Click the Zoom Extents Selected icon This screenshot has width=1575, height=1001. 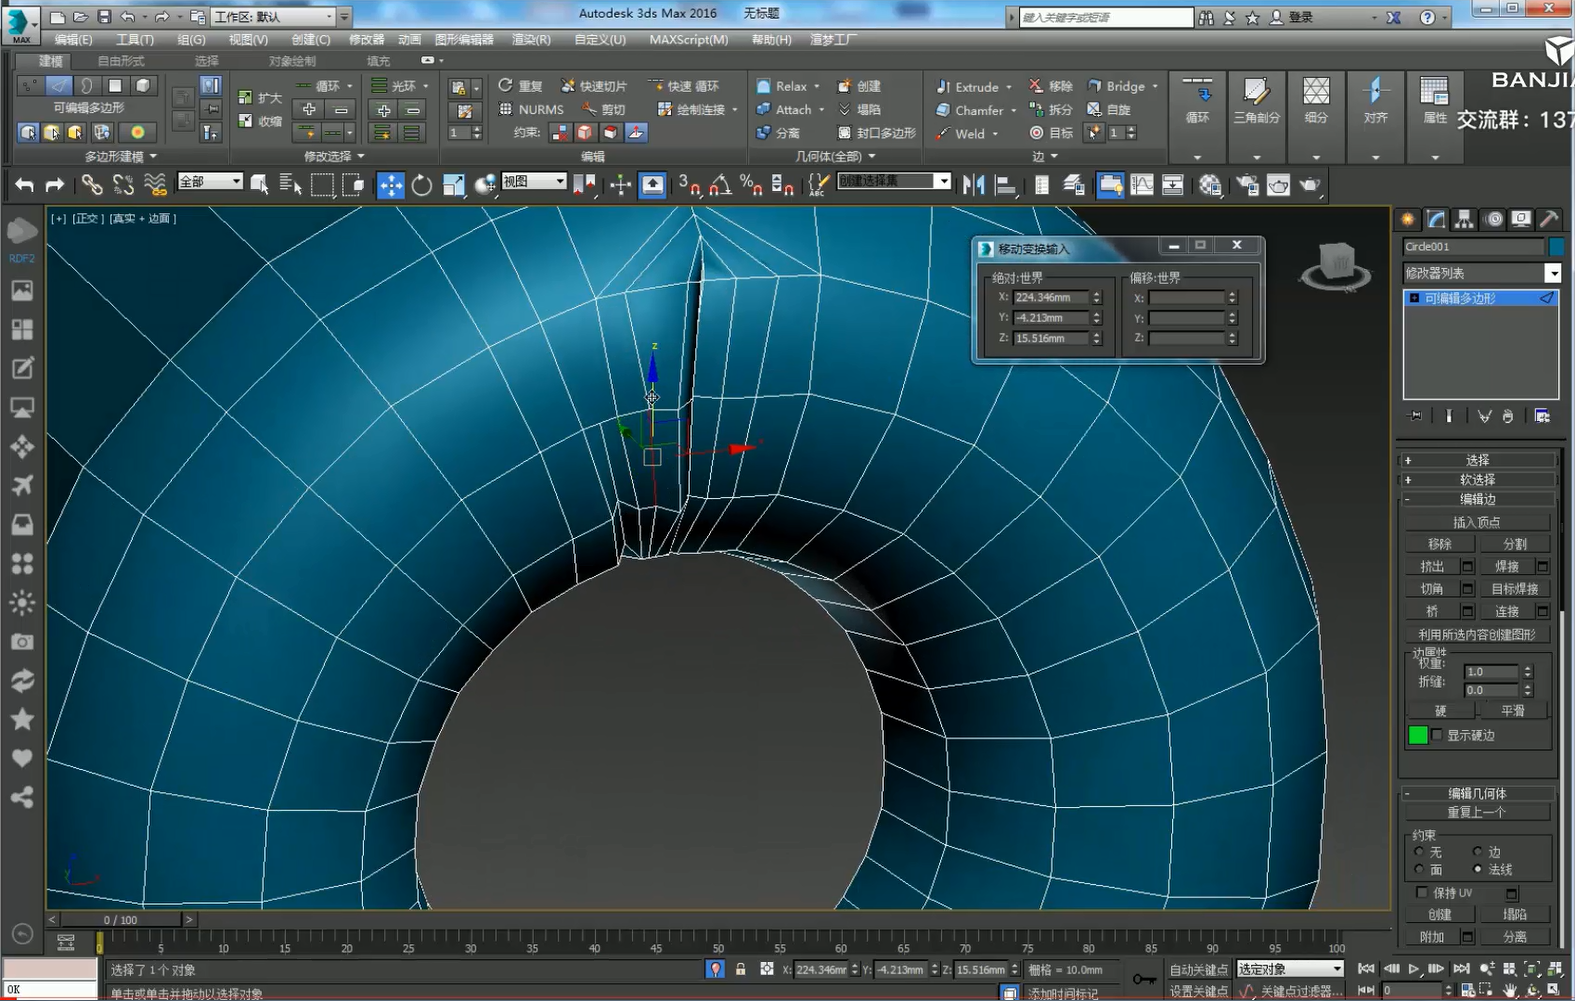[1532, 969]
